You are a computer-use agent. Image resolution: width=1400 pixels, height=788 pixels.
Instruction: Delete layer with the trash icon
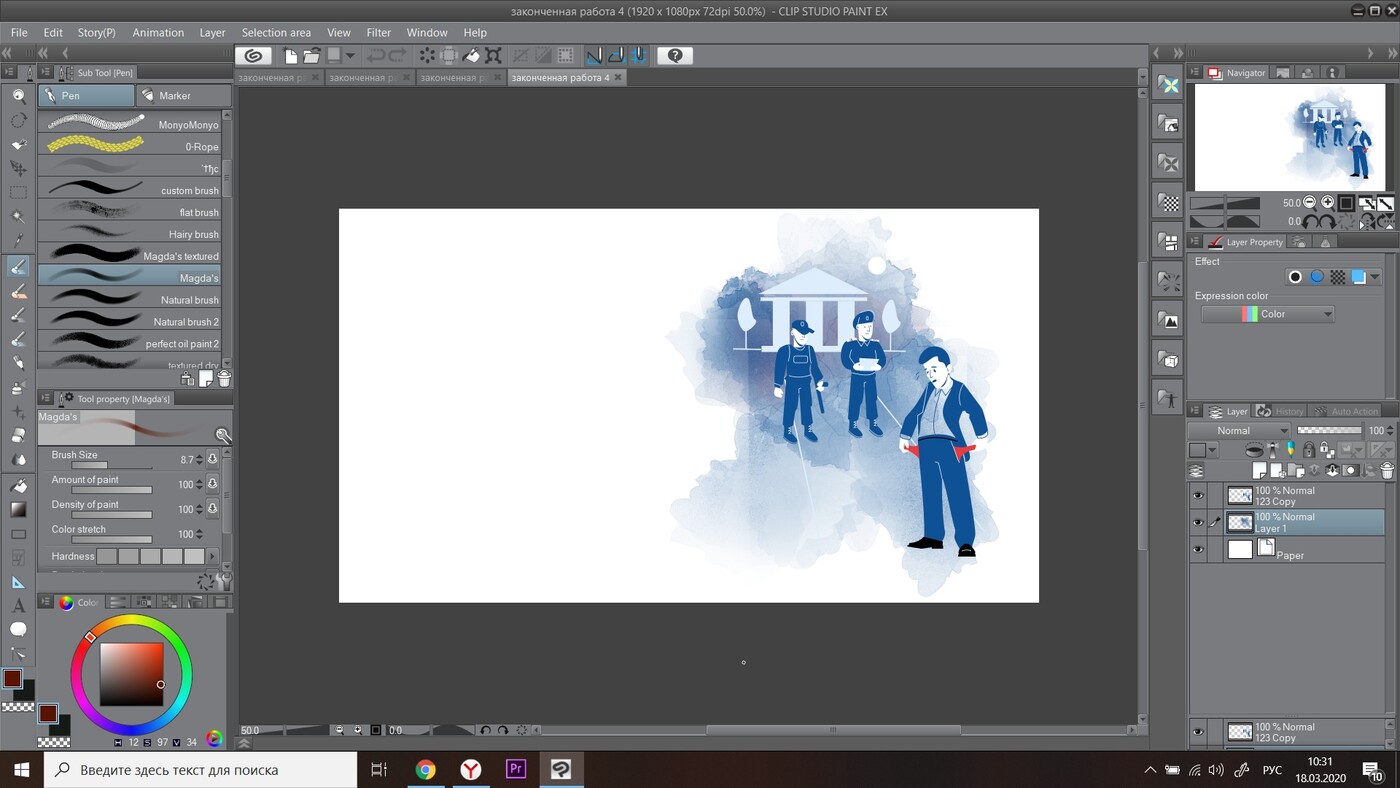(1387, 471)
